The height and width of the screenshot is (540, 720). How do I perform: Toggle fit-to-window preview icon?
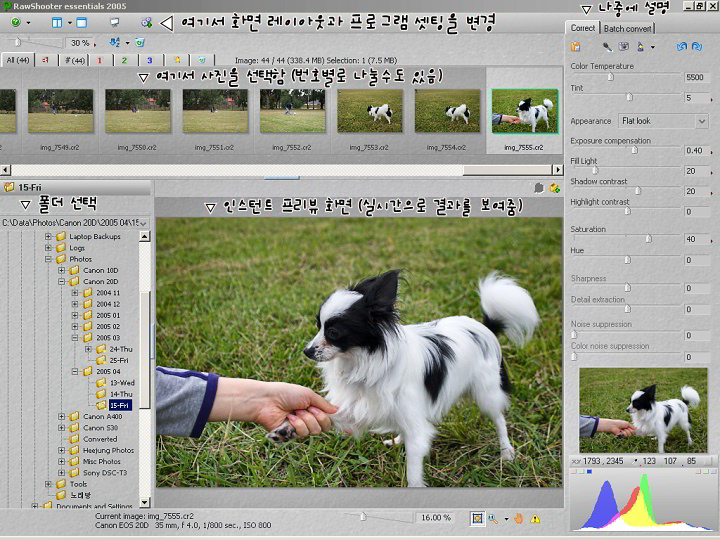[478, 519]
